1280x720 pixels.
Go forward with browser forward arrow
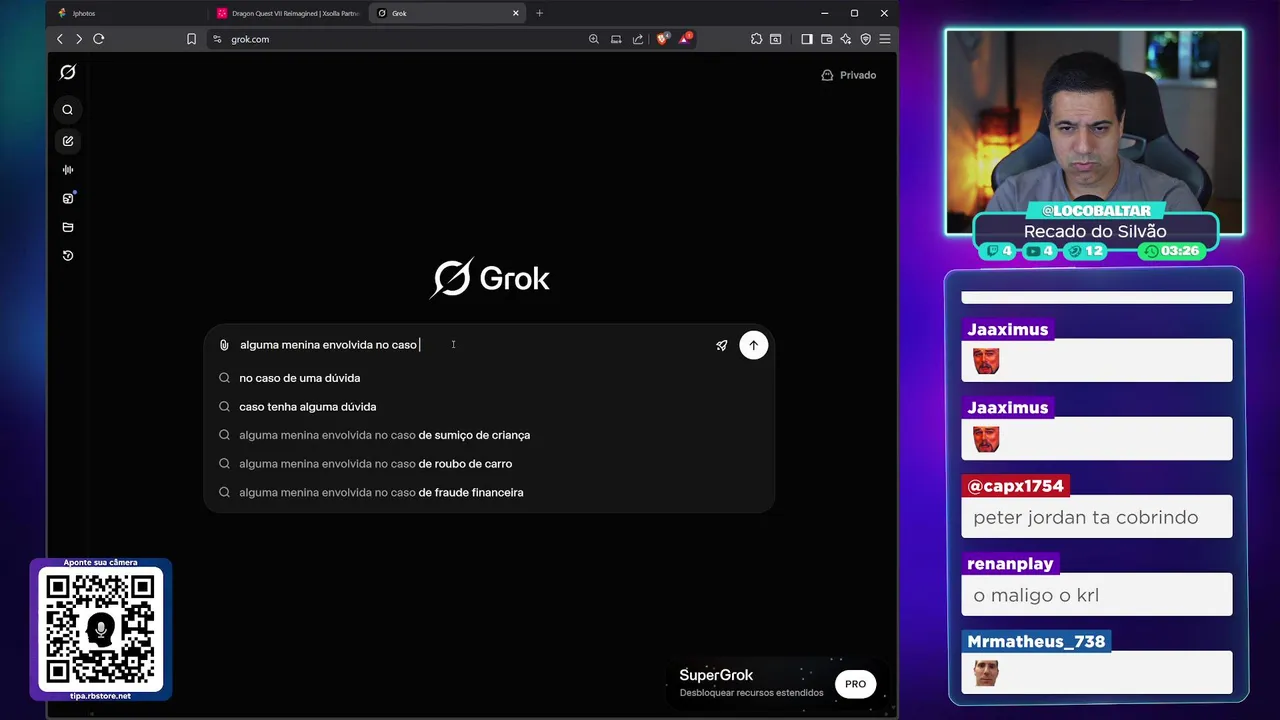79,39
